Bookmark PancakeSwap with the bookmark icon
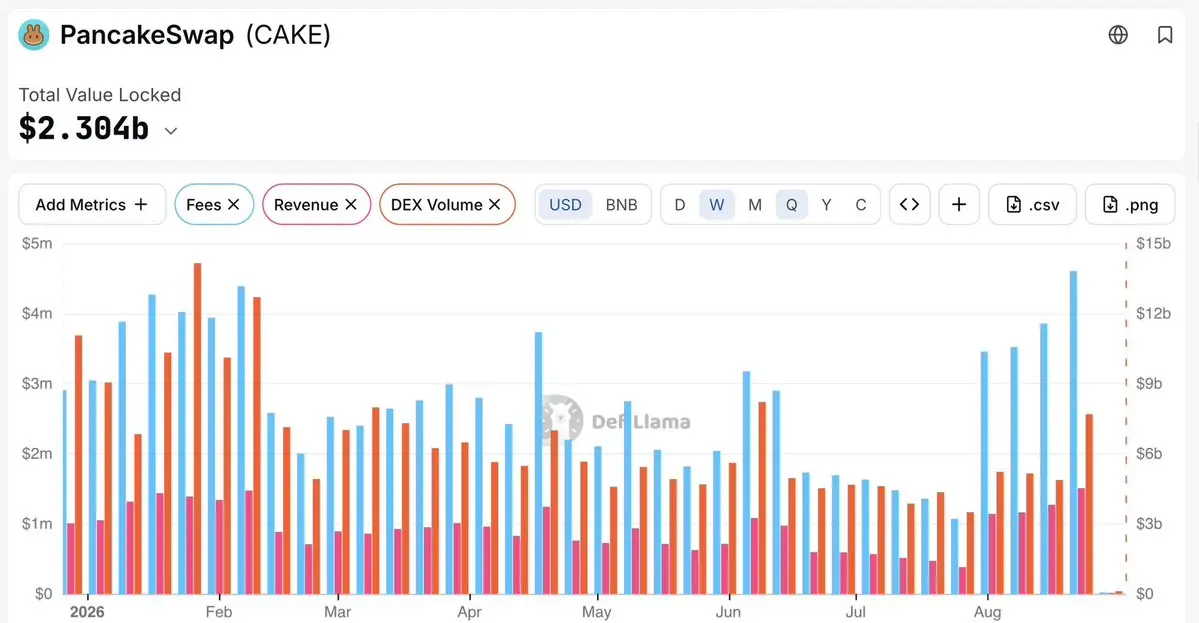The height and width of the screenshot is (623, 1199). [1165, 35]
